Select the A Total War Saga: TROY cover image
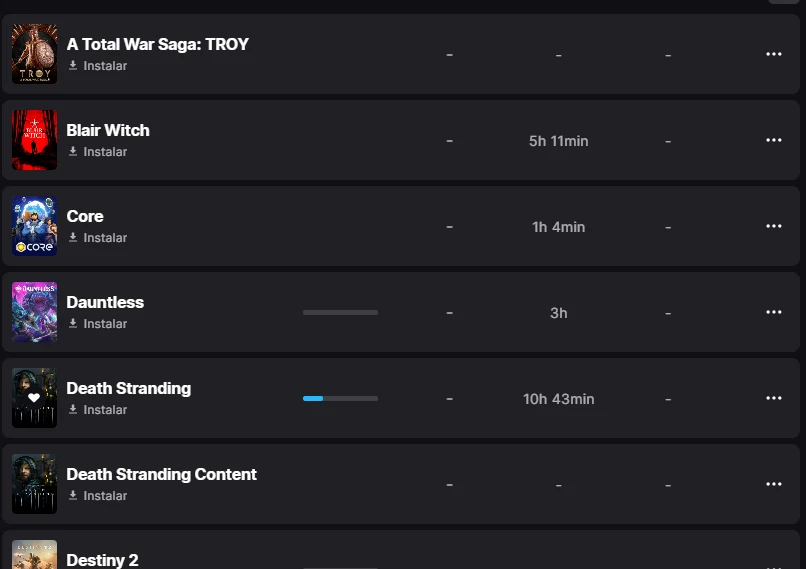 (34, 54)
